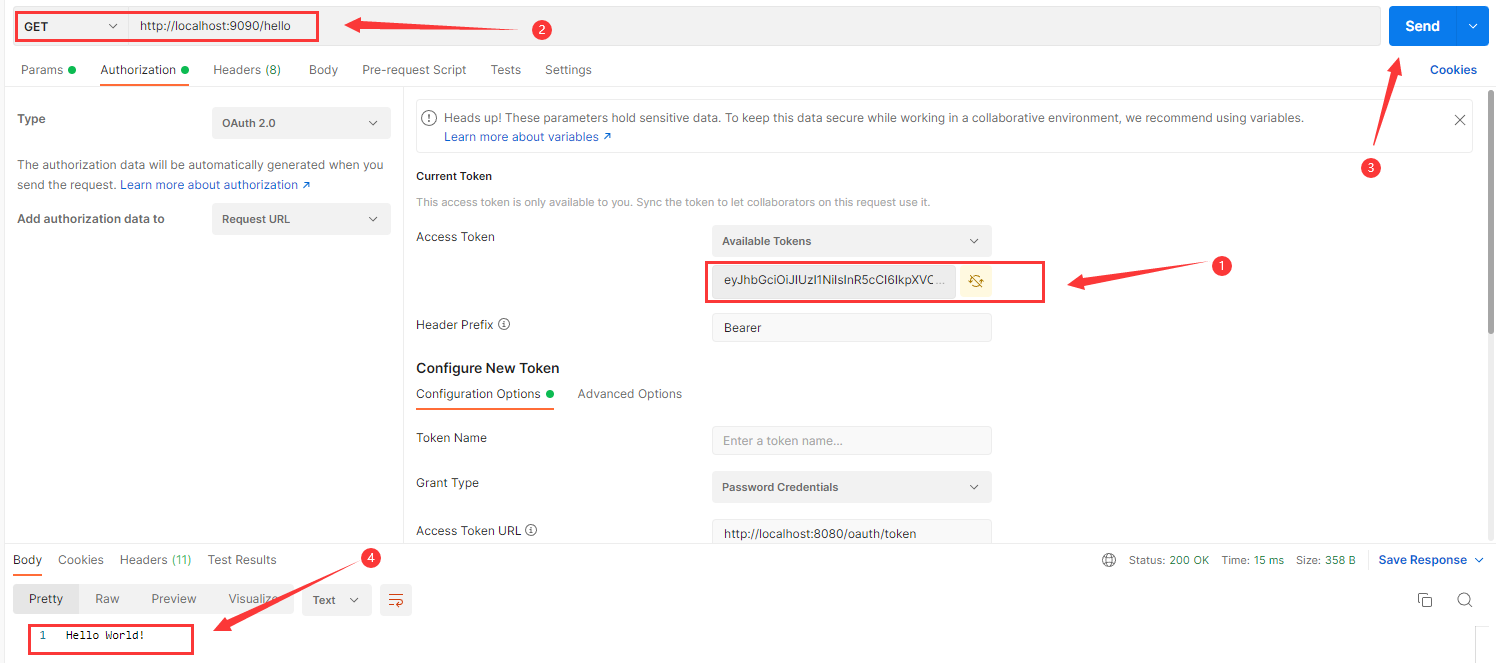Open Learn more about authorization link

coord(215,185)
